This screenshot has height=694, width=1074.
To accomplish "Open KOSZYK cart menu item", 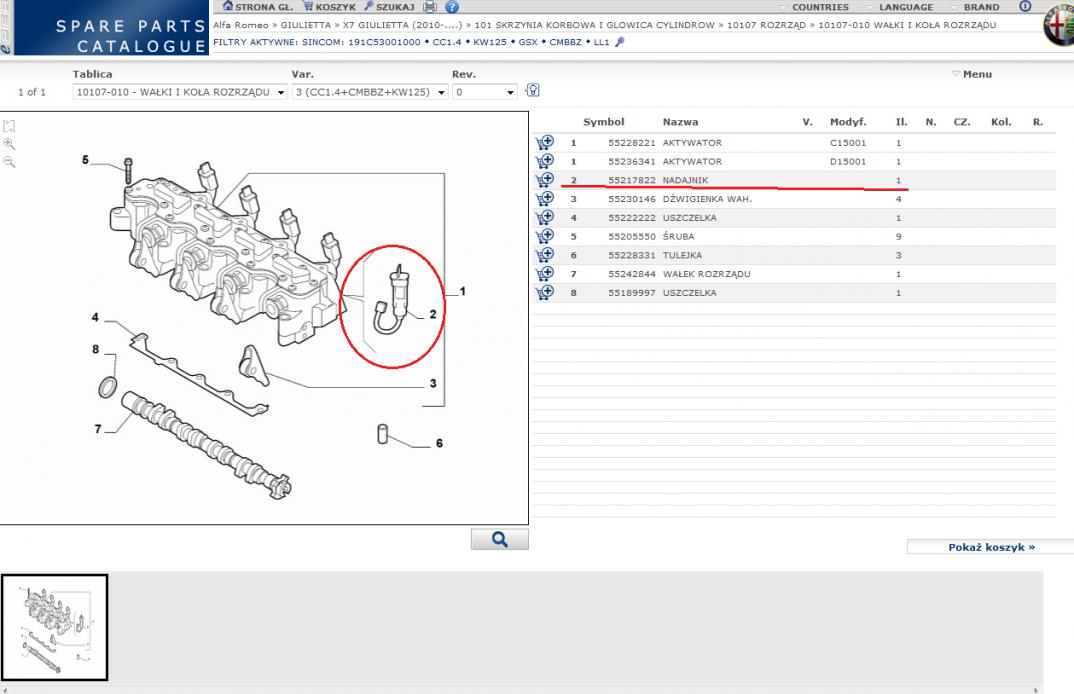I will pyautogui.click(x=329, y=7).
